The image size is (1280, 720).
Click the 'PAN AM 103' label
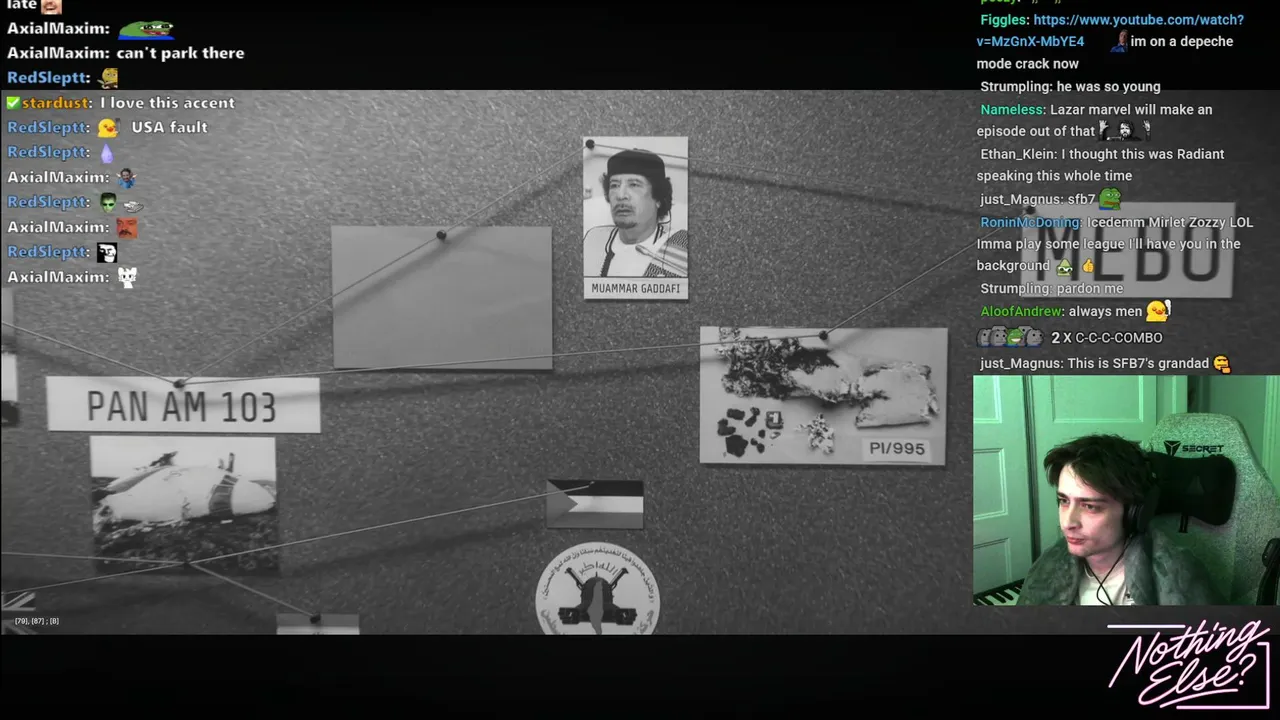pos(182,406)
